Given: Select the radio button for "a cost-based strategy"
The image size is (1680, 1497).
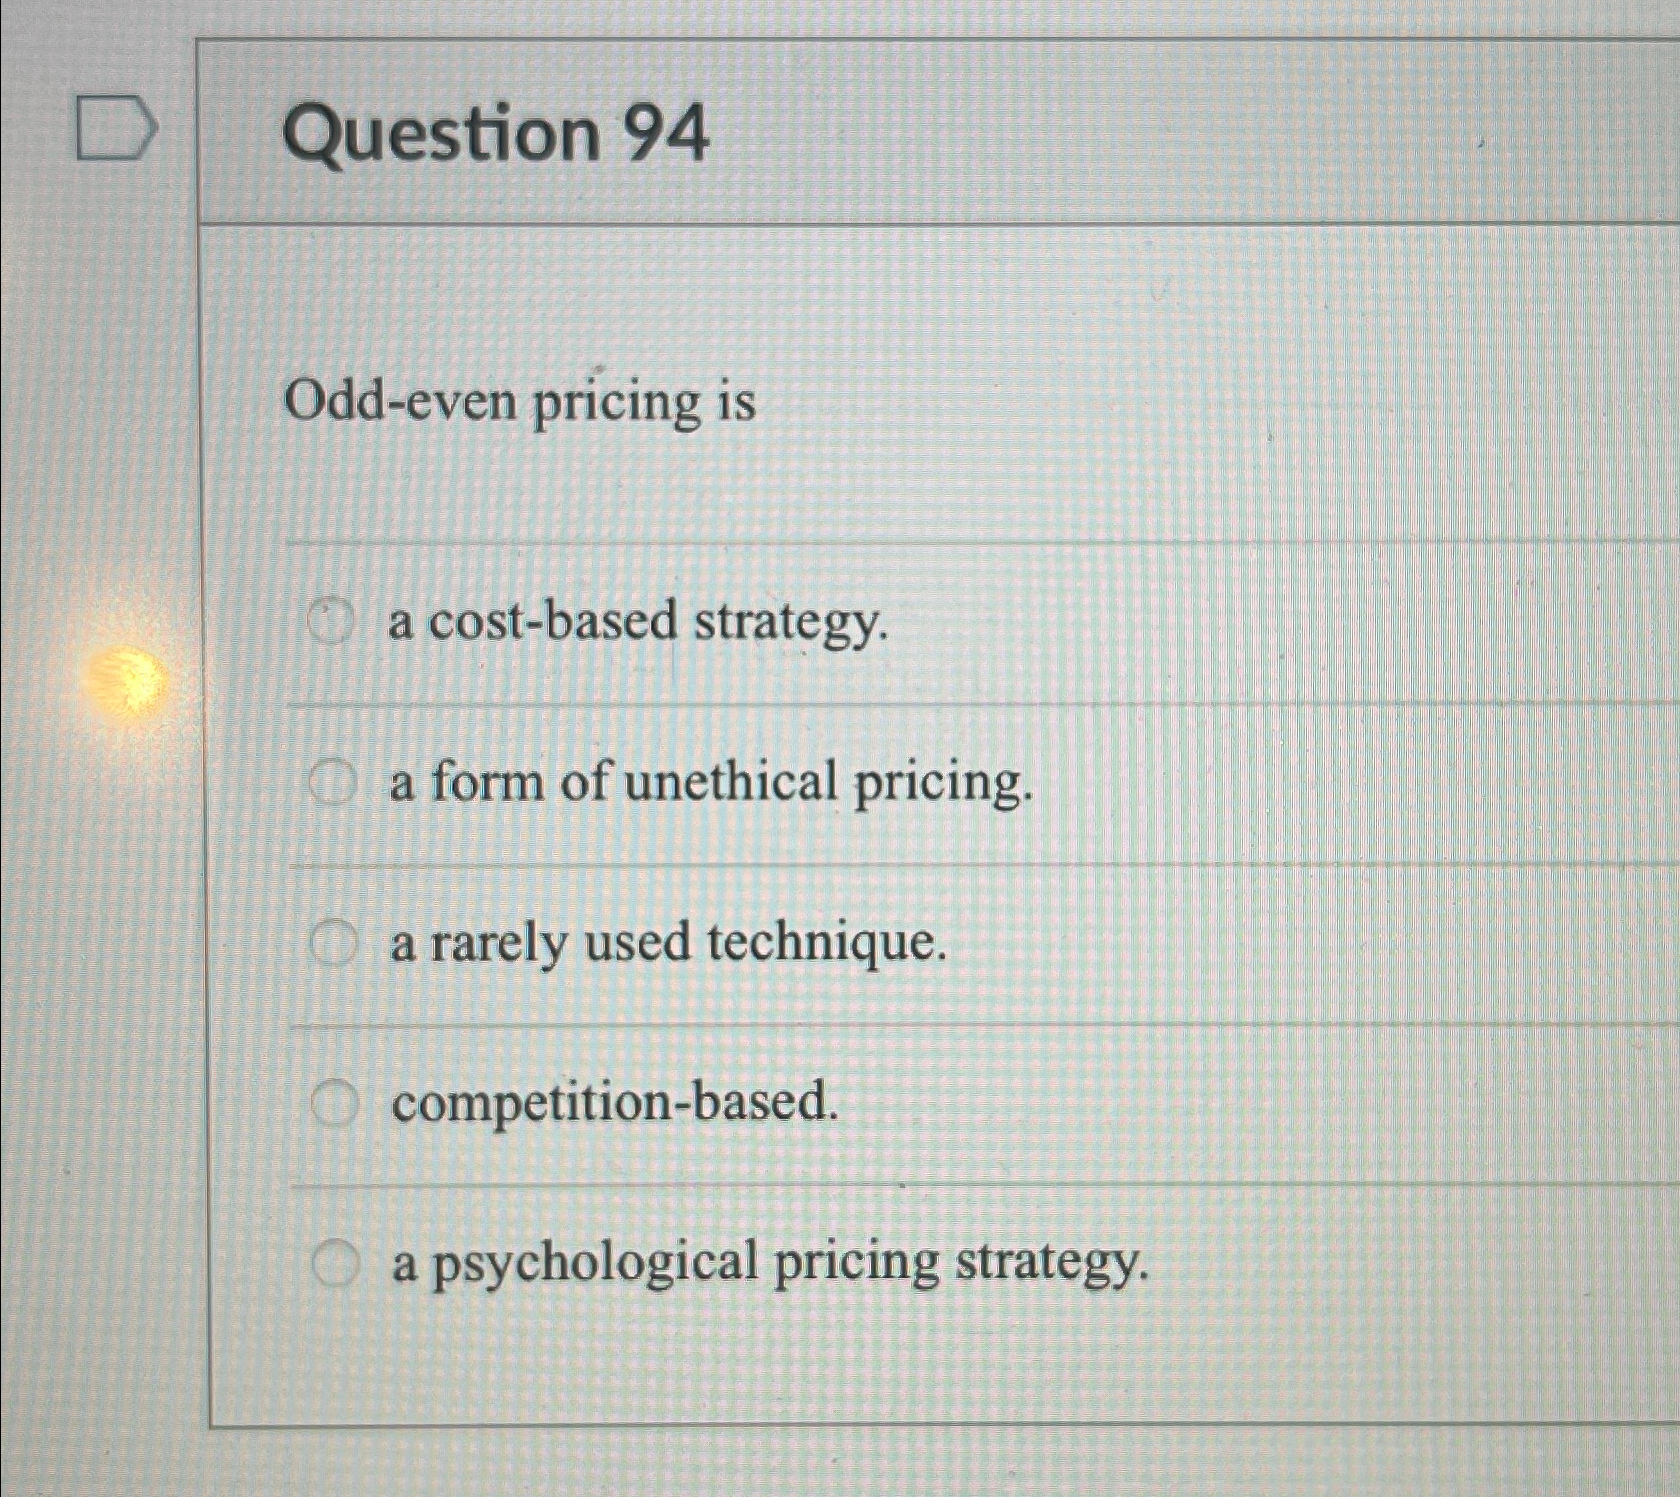Looking at the screenshot, I should click(x=332, y=620).
